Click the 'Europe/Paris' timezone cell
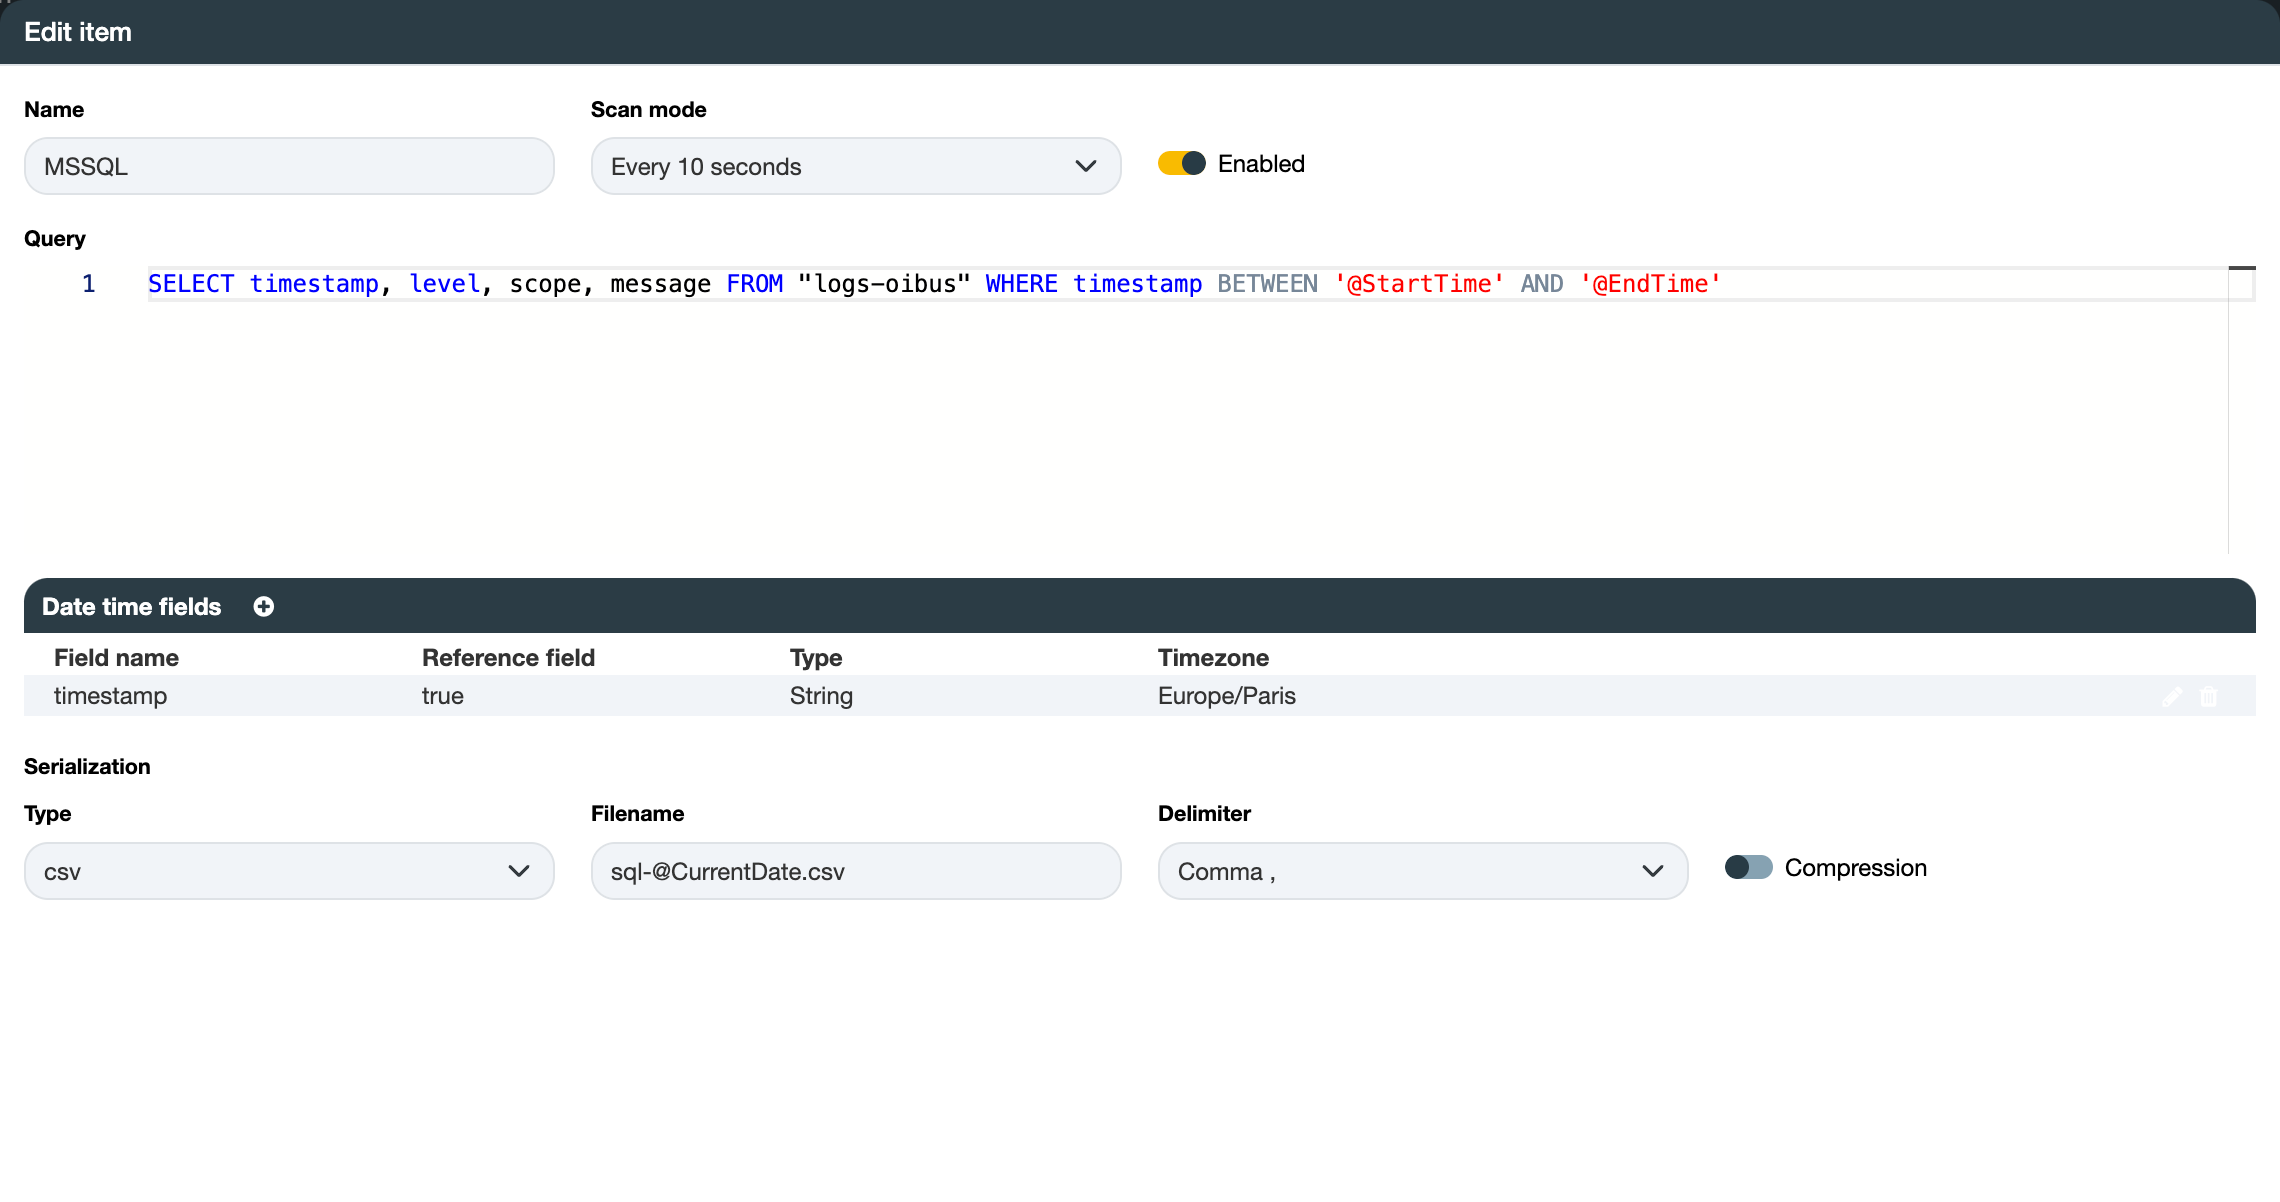2280x1202 pixels. pos(1227,696)
